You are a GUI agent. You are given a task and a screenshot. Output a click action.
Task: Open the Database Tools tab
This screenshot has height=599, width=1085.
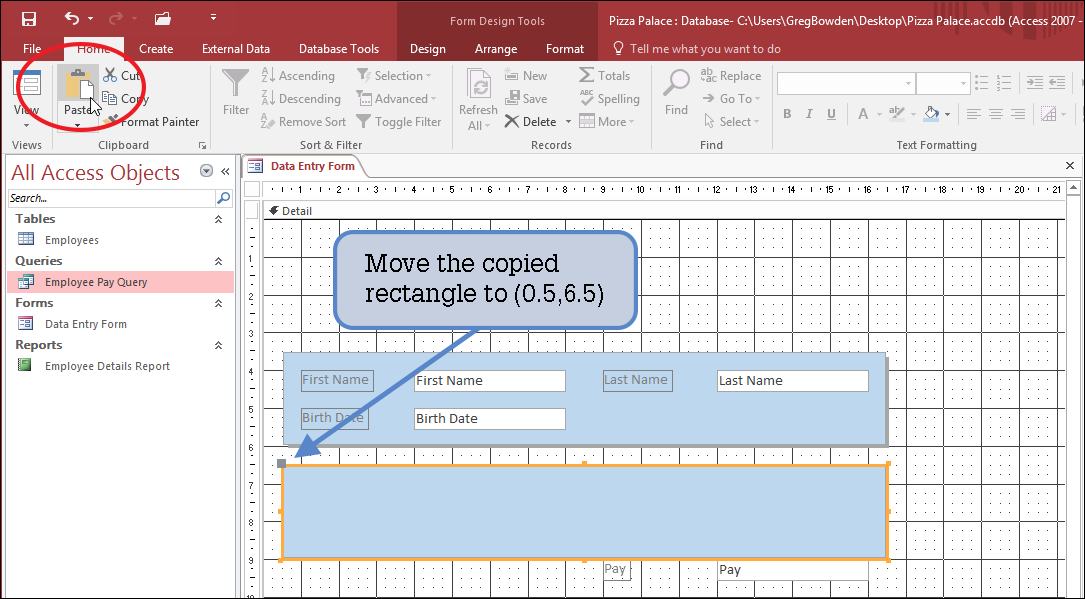(x=339, y=48)
